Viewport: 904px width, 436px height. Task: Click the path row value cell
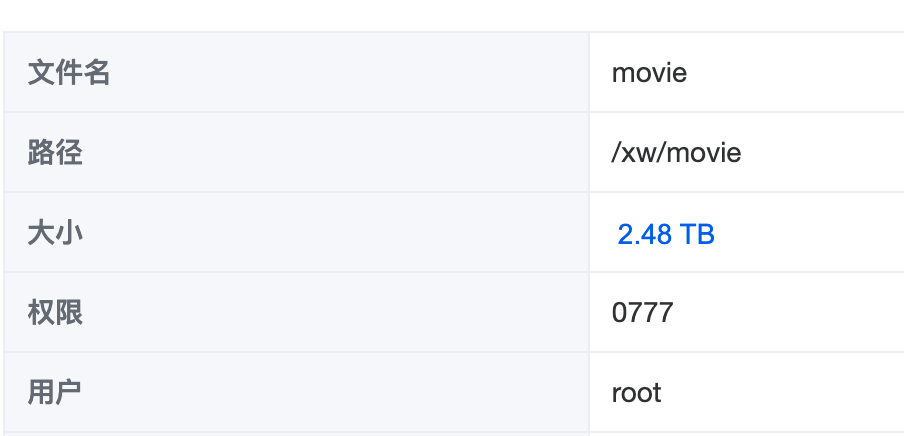(747, 152)
